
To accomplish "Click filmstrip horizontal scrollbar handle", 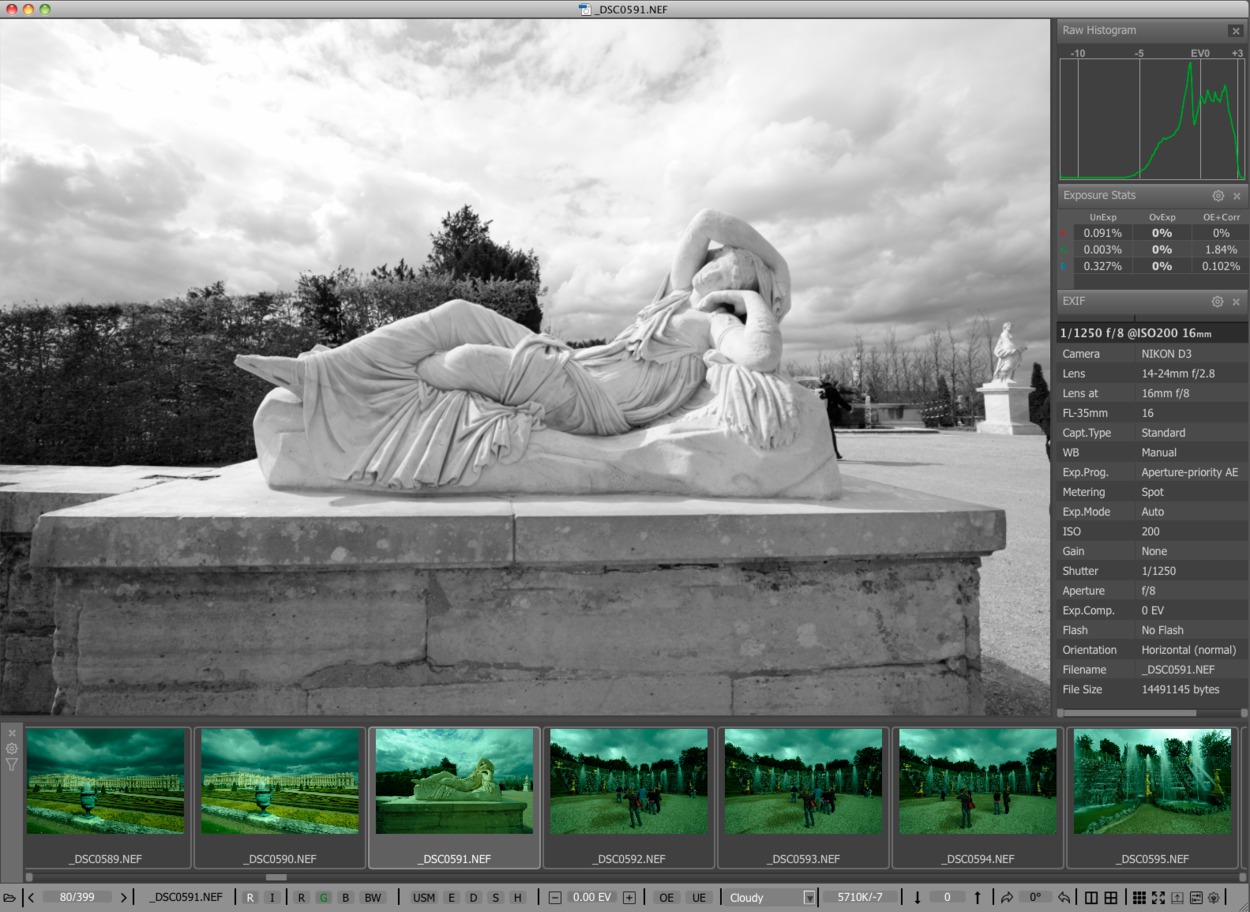I will click(276, 878).
